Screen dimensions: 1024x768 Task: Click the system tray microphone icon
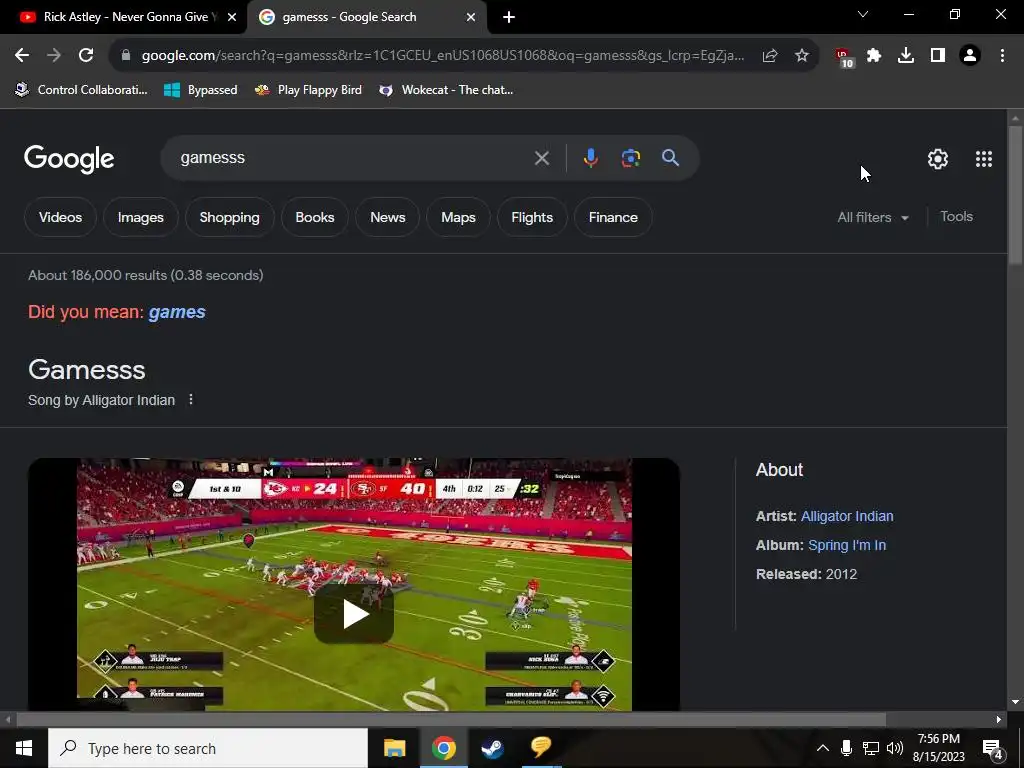pyautogui.click(x=846, y=748)
